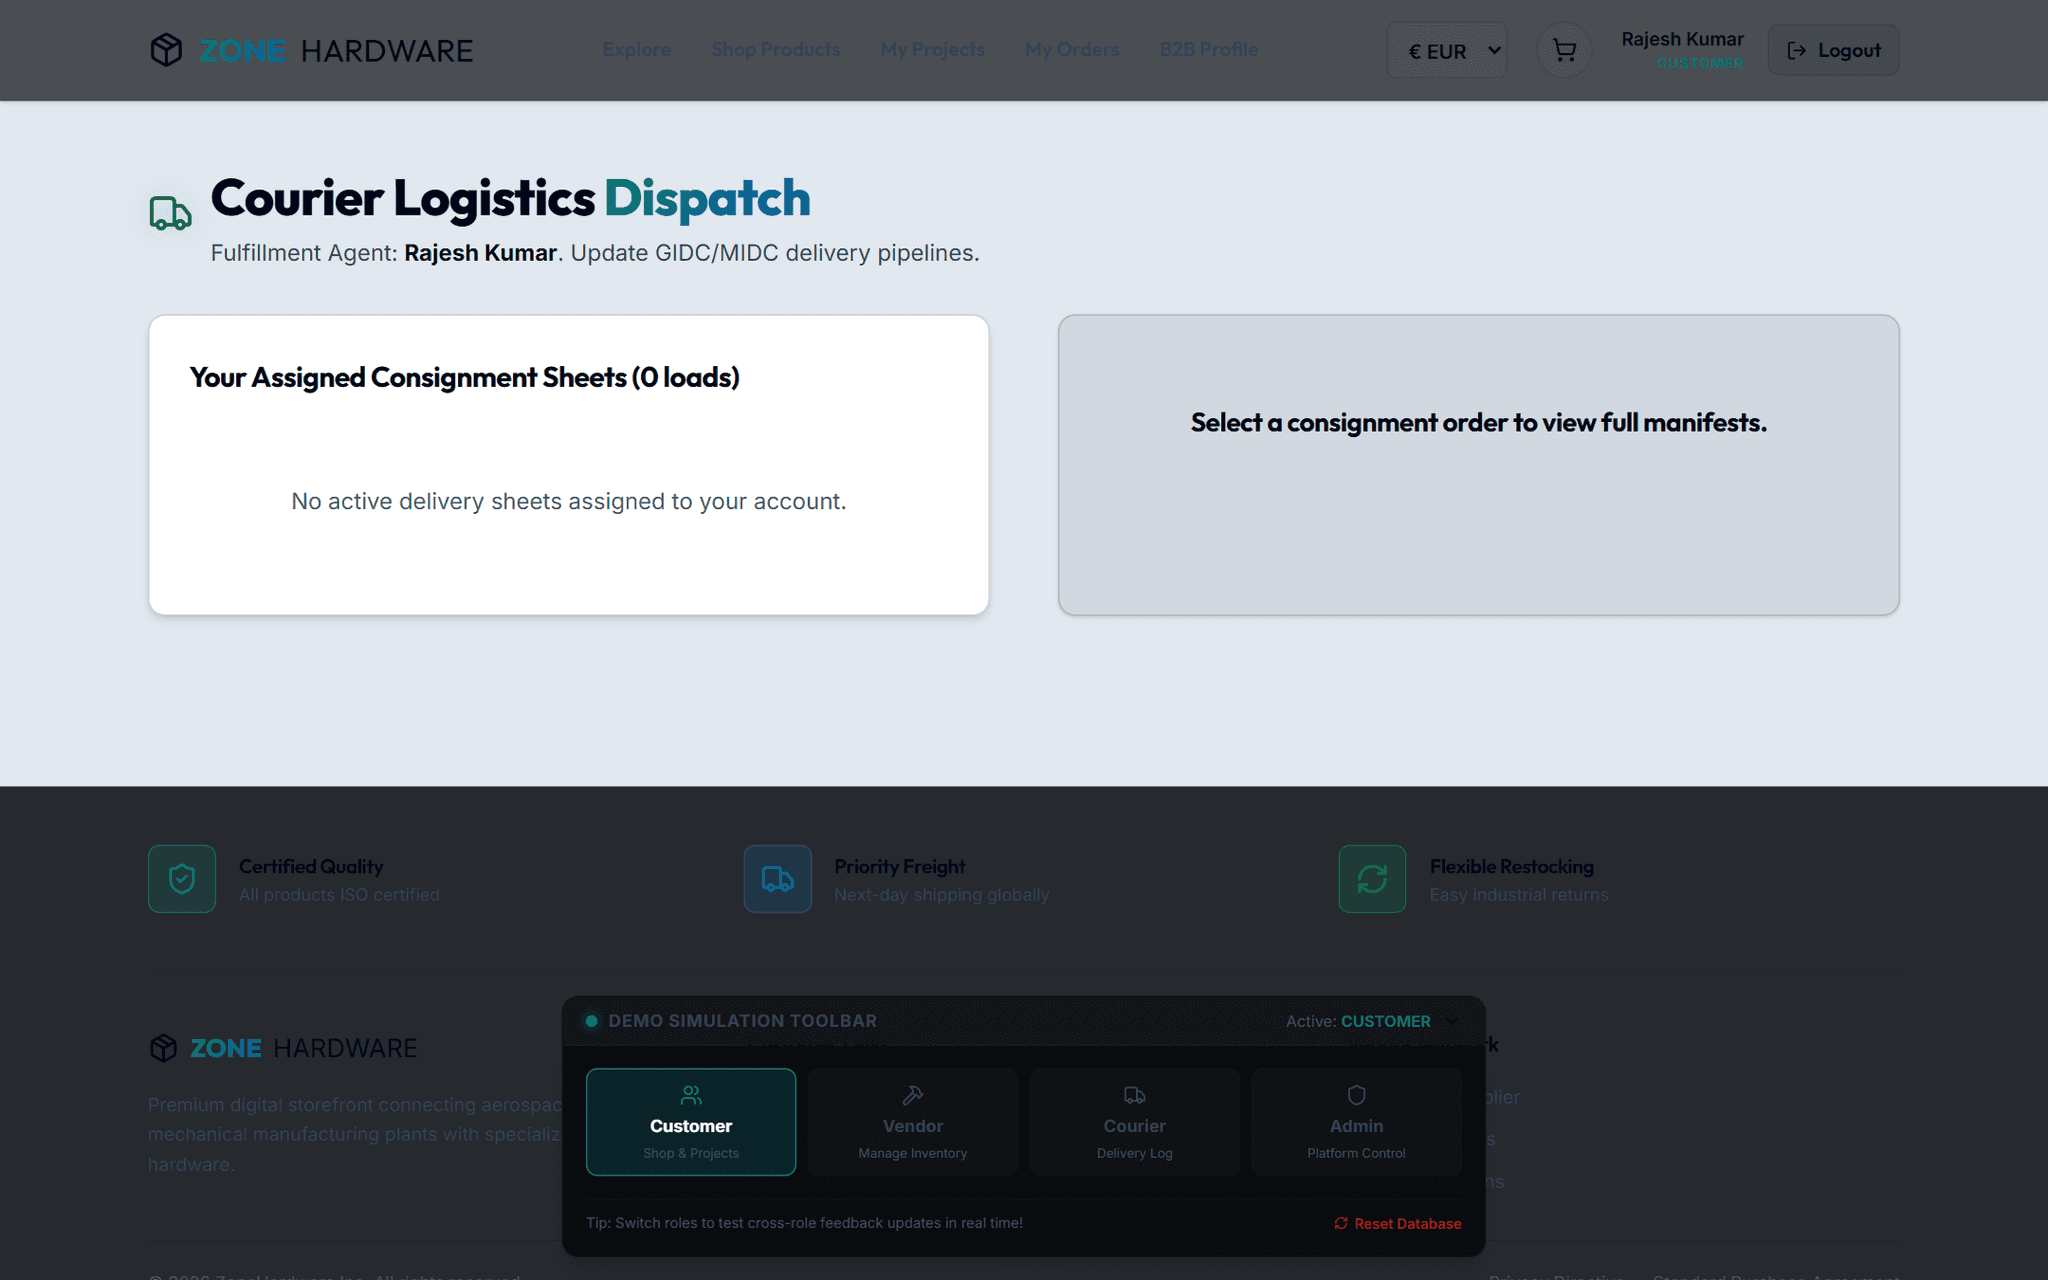Collapse the demo simulation toolbar chevron
Screen dimensions: 2048x1280
1452,1021
